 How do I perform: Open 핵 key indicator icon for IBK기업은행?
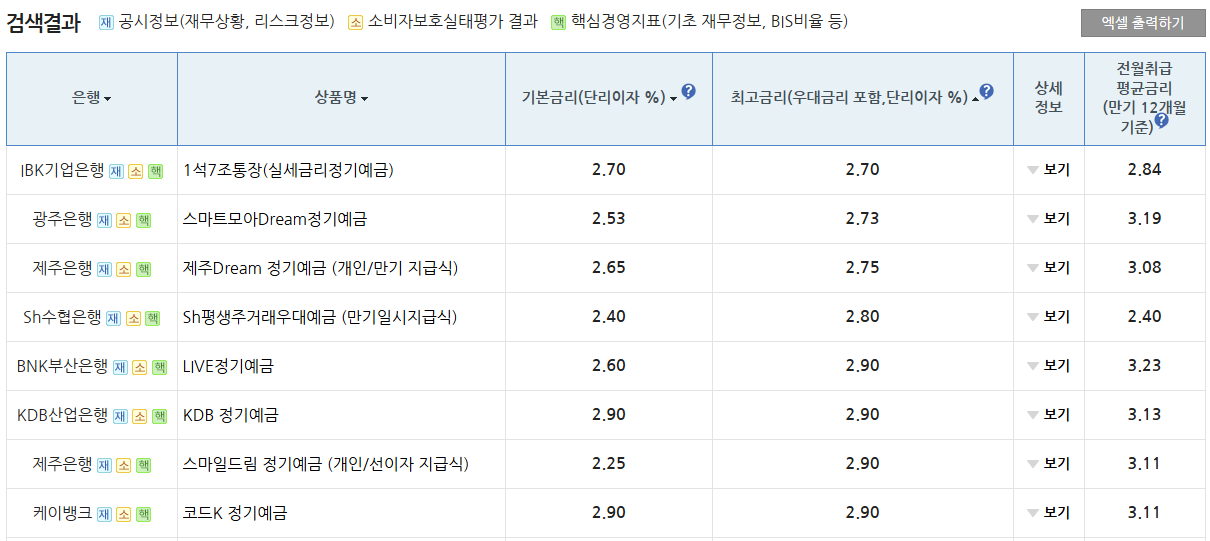156,171
